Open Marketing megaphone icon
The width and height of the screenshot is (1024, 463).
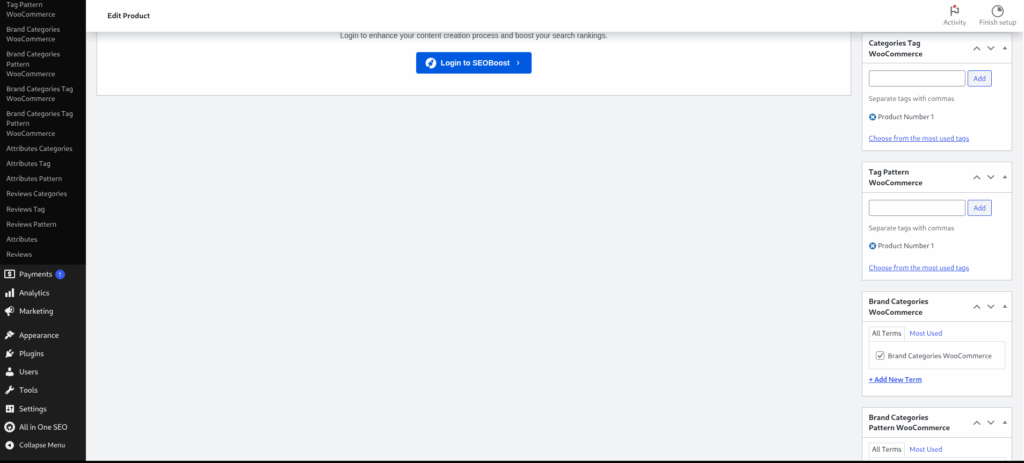tap(9, 311)
